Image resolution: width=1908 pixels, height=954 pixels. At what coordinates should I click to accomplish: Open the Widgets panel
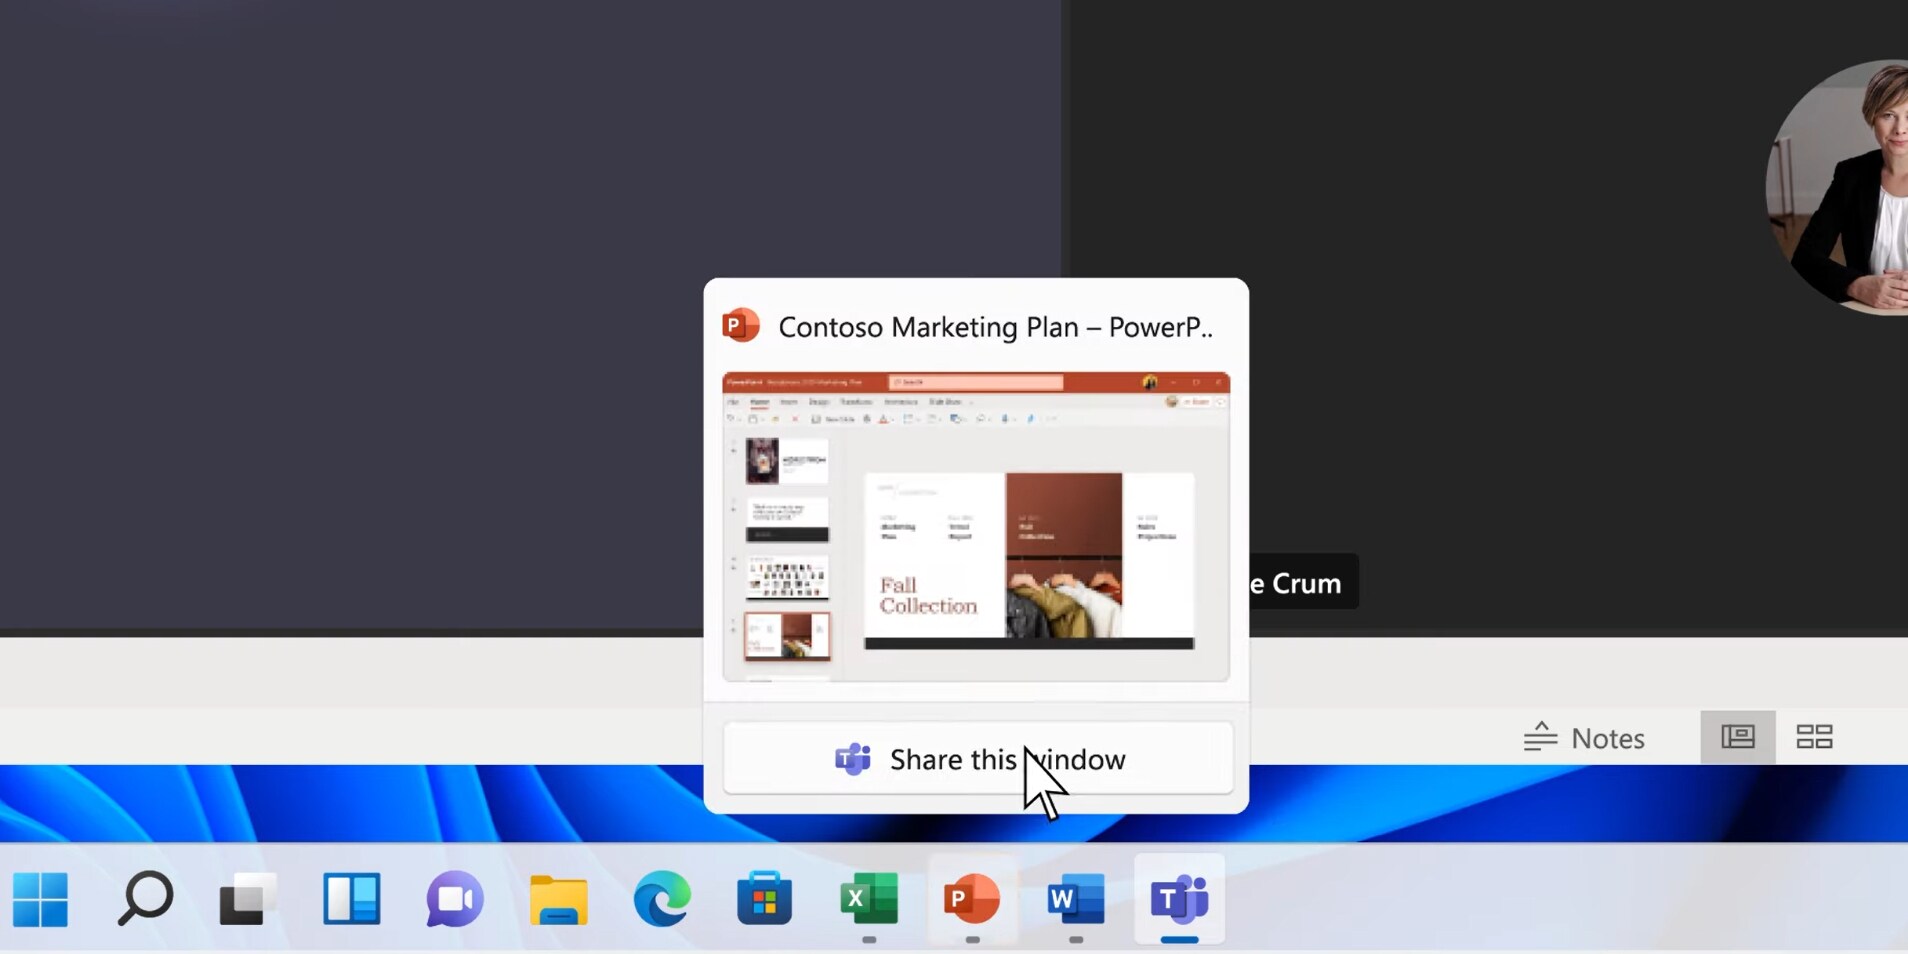(x=350, y=898)
